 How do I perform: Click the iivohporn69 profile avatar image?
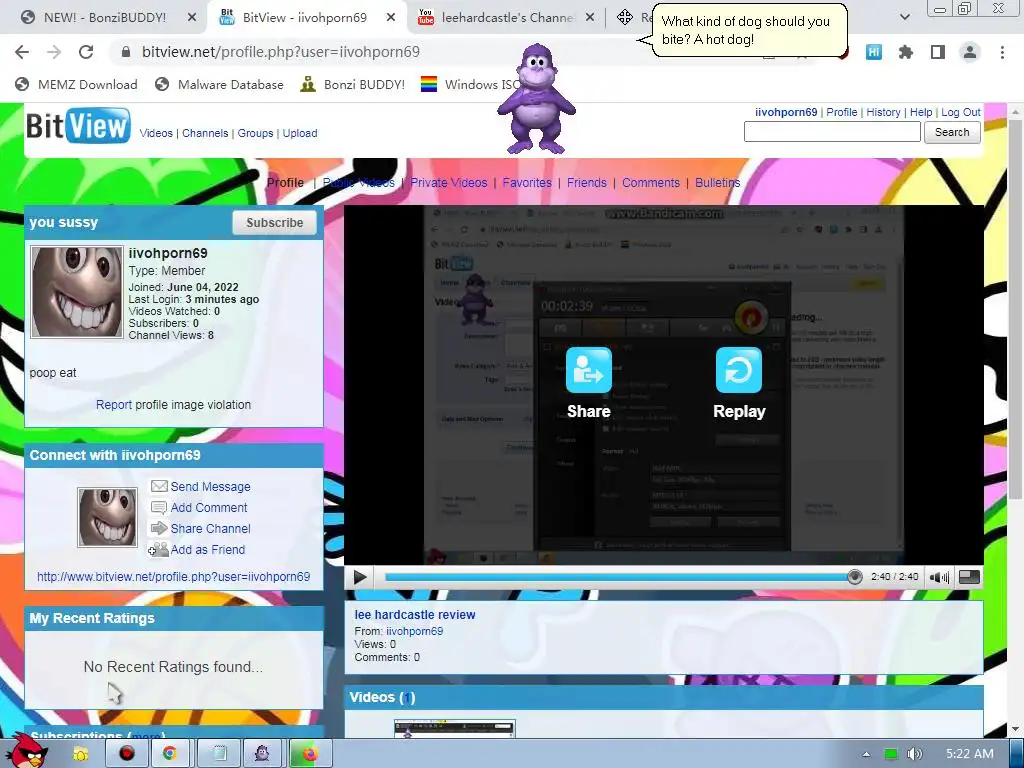[x=77, y=292]
